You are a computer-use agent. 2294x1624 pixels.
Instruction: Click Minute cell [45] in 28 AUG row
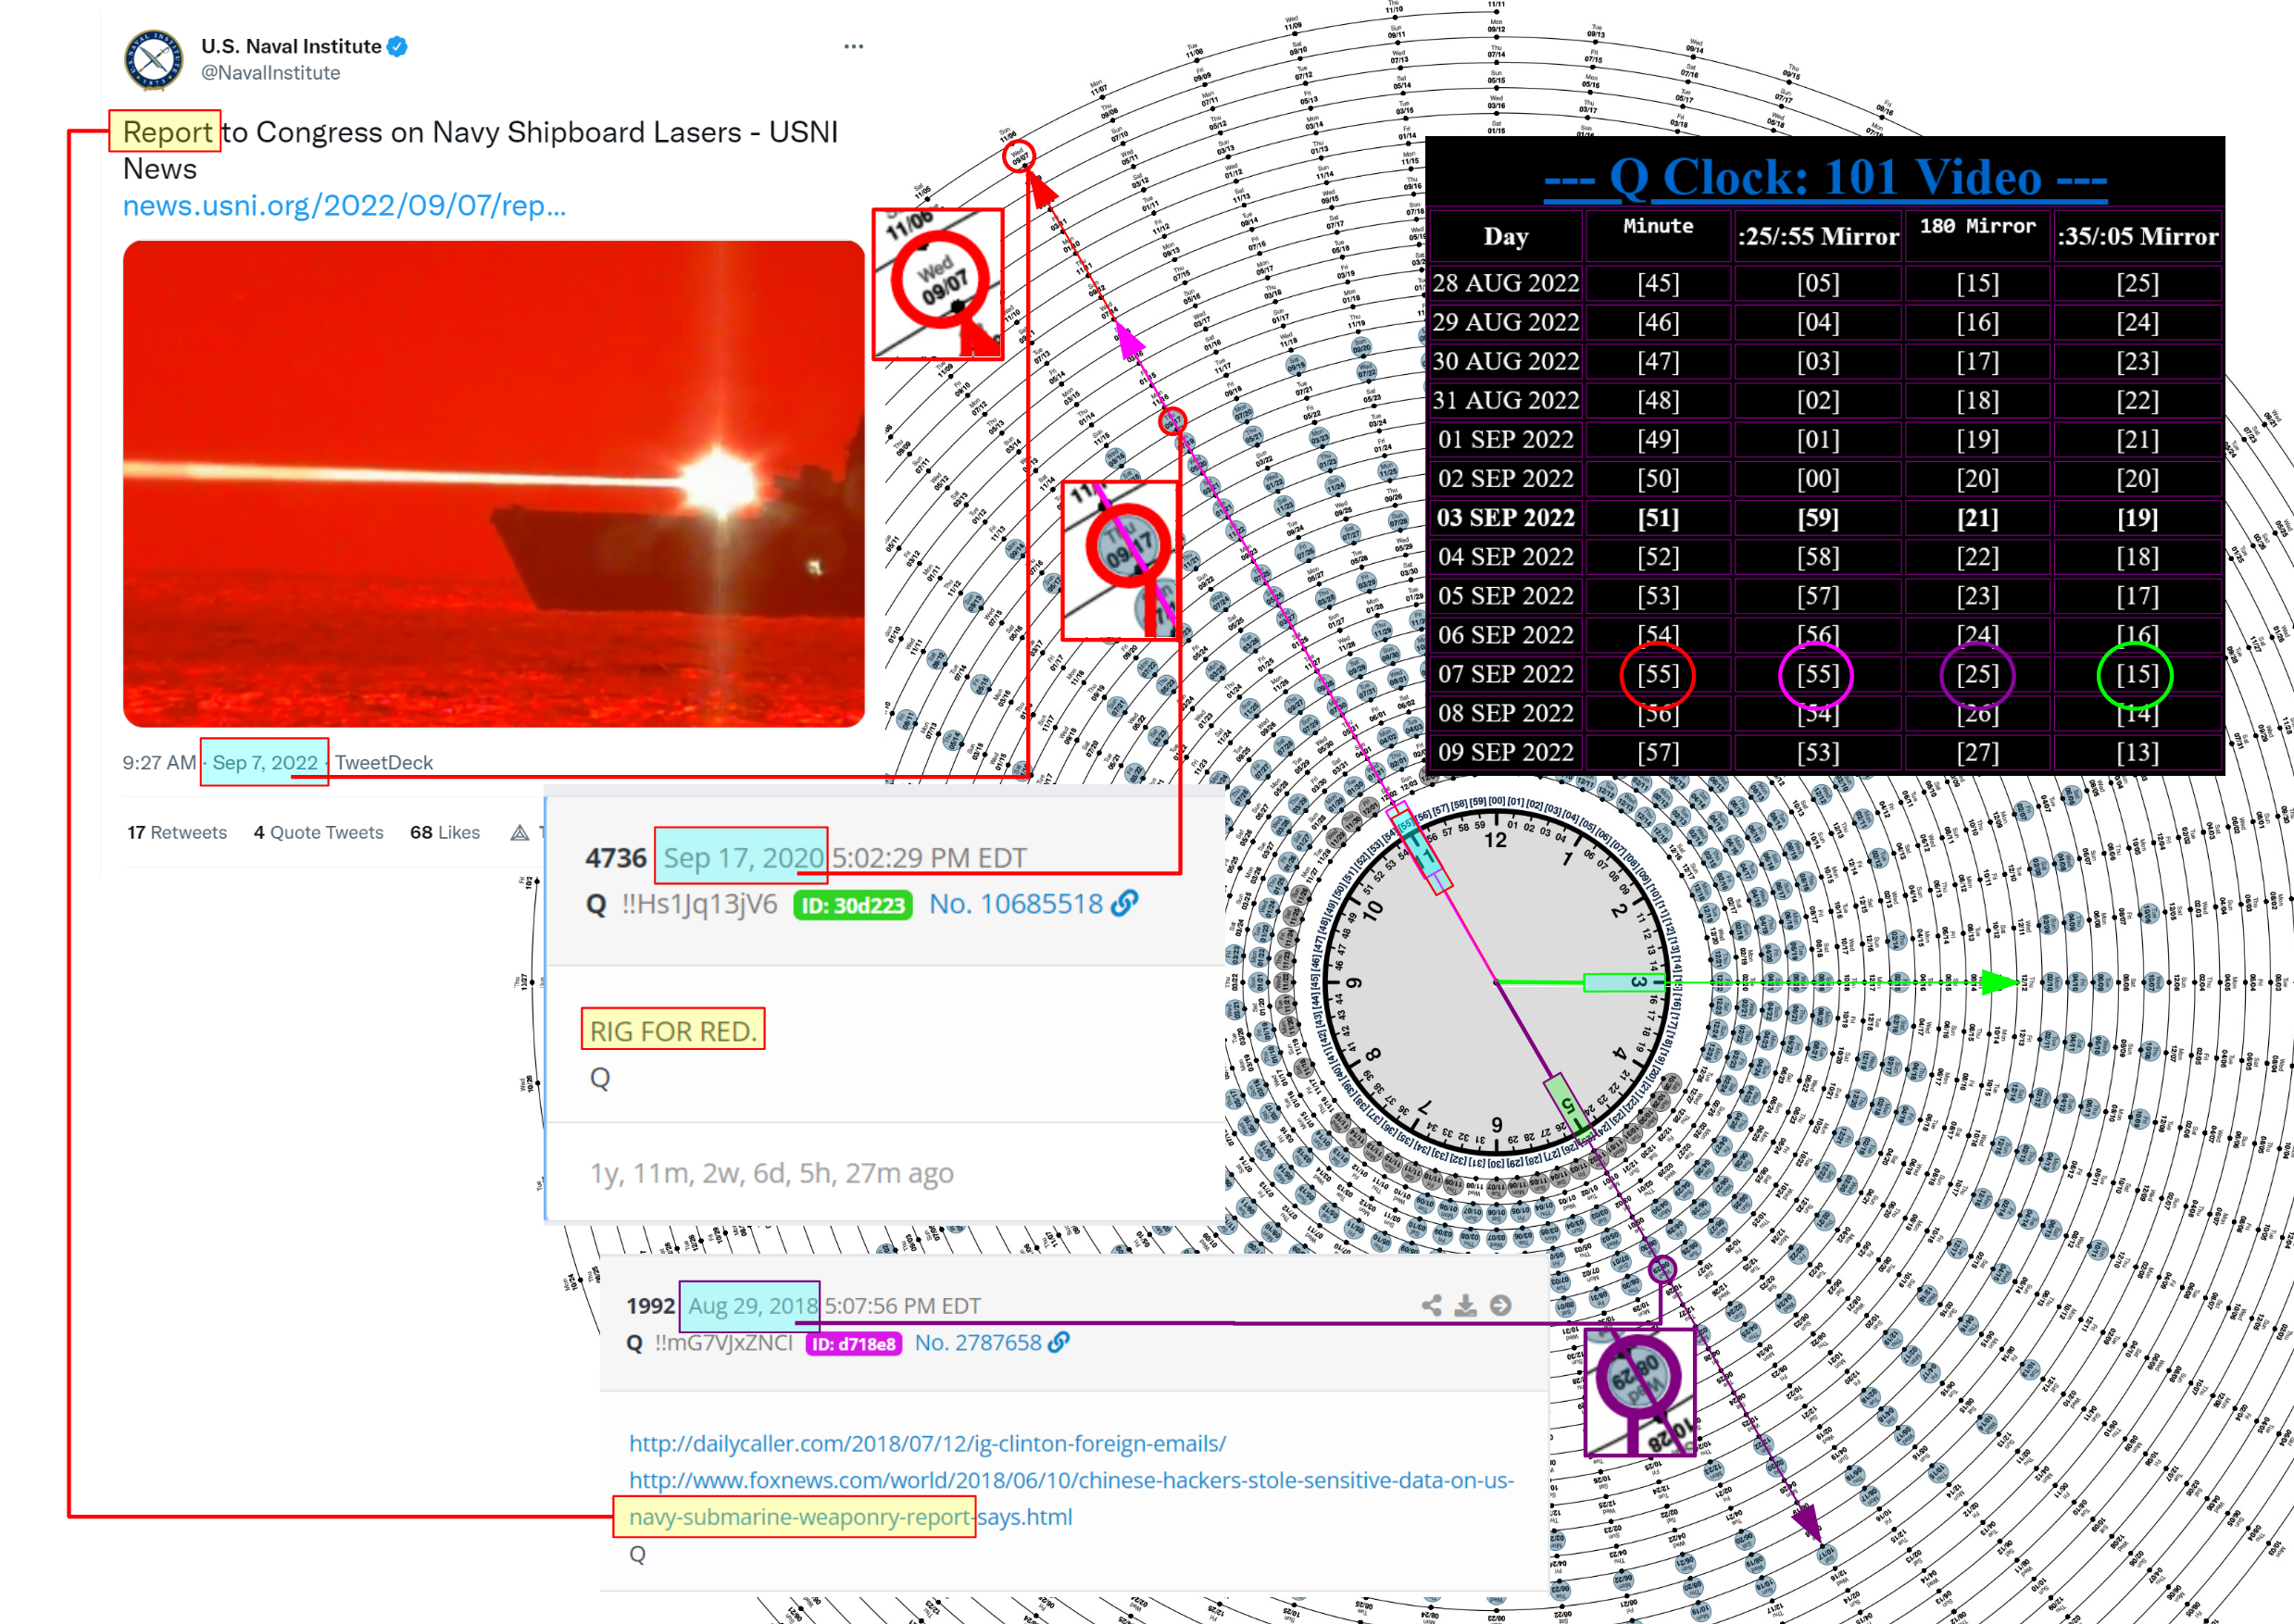coord(1658,283)
